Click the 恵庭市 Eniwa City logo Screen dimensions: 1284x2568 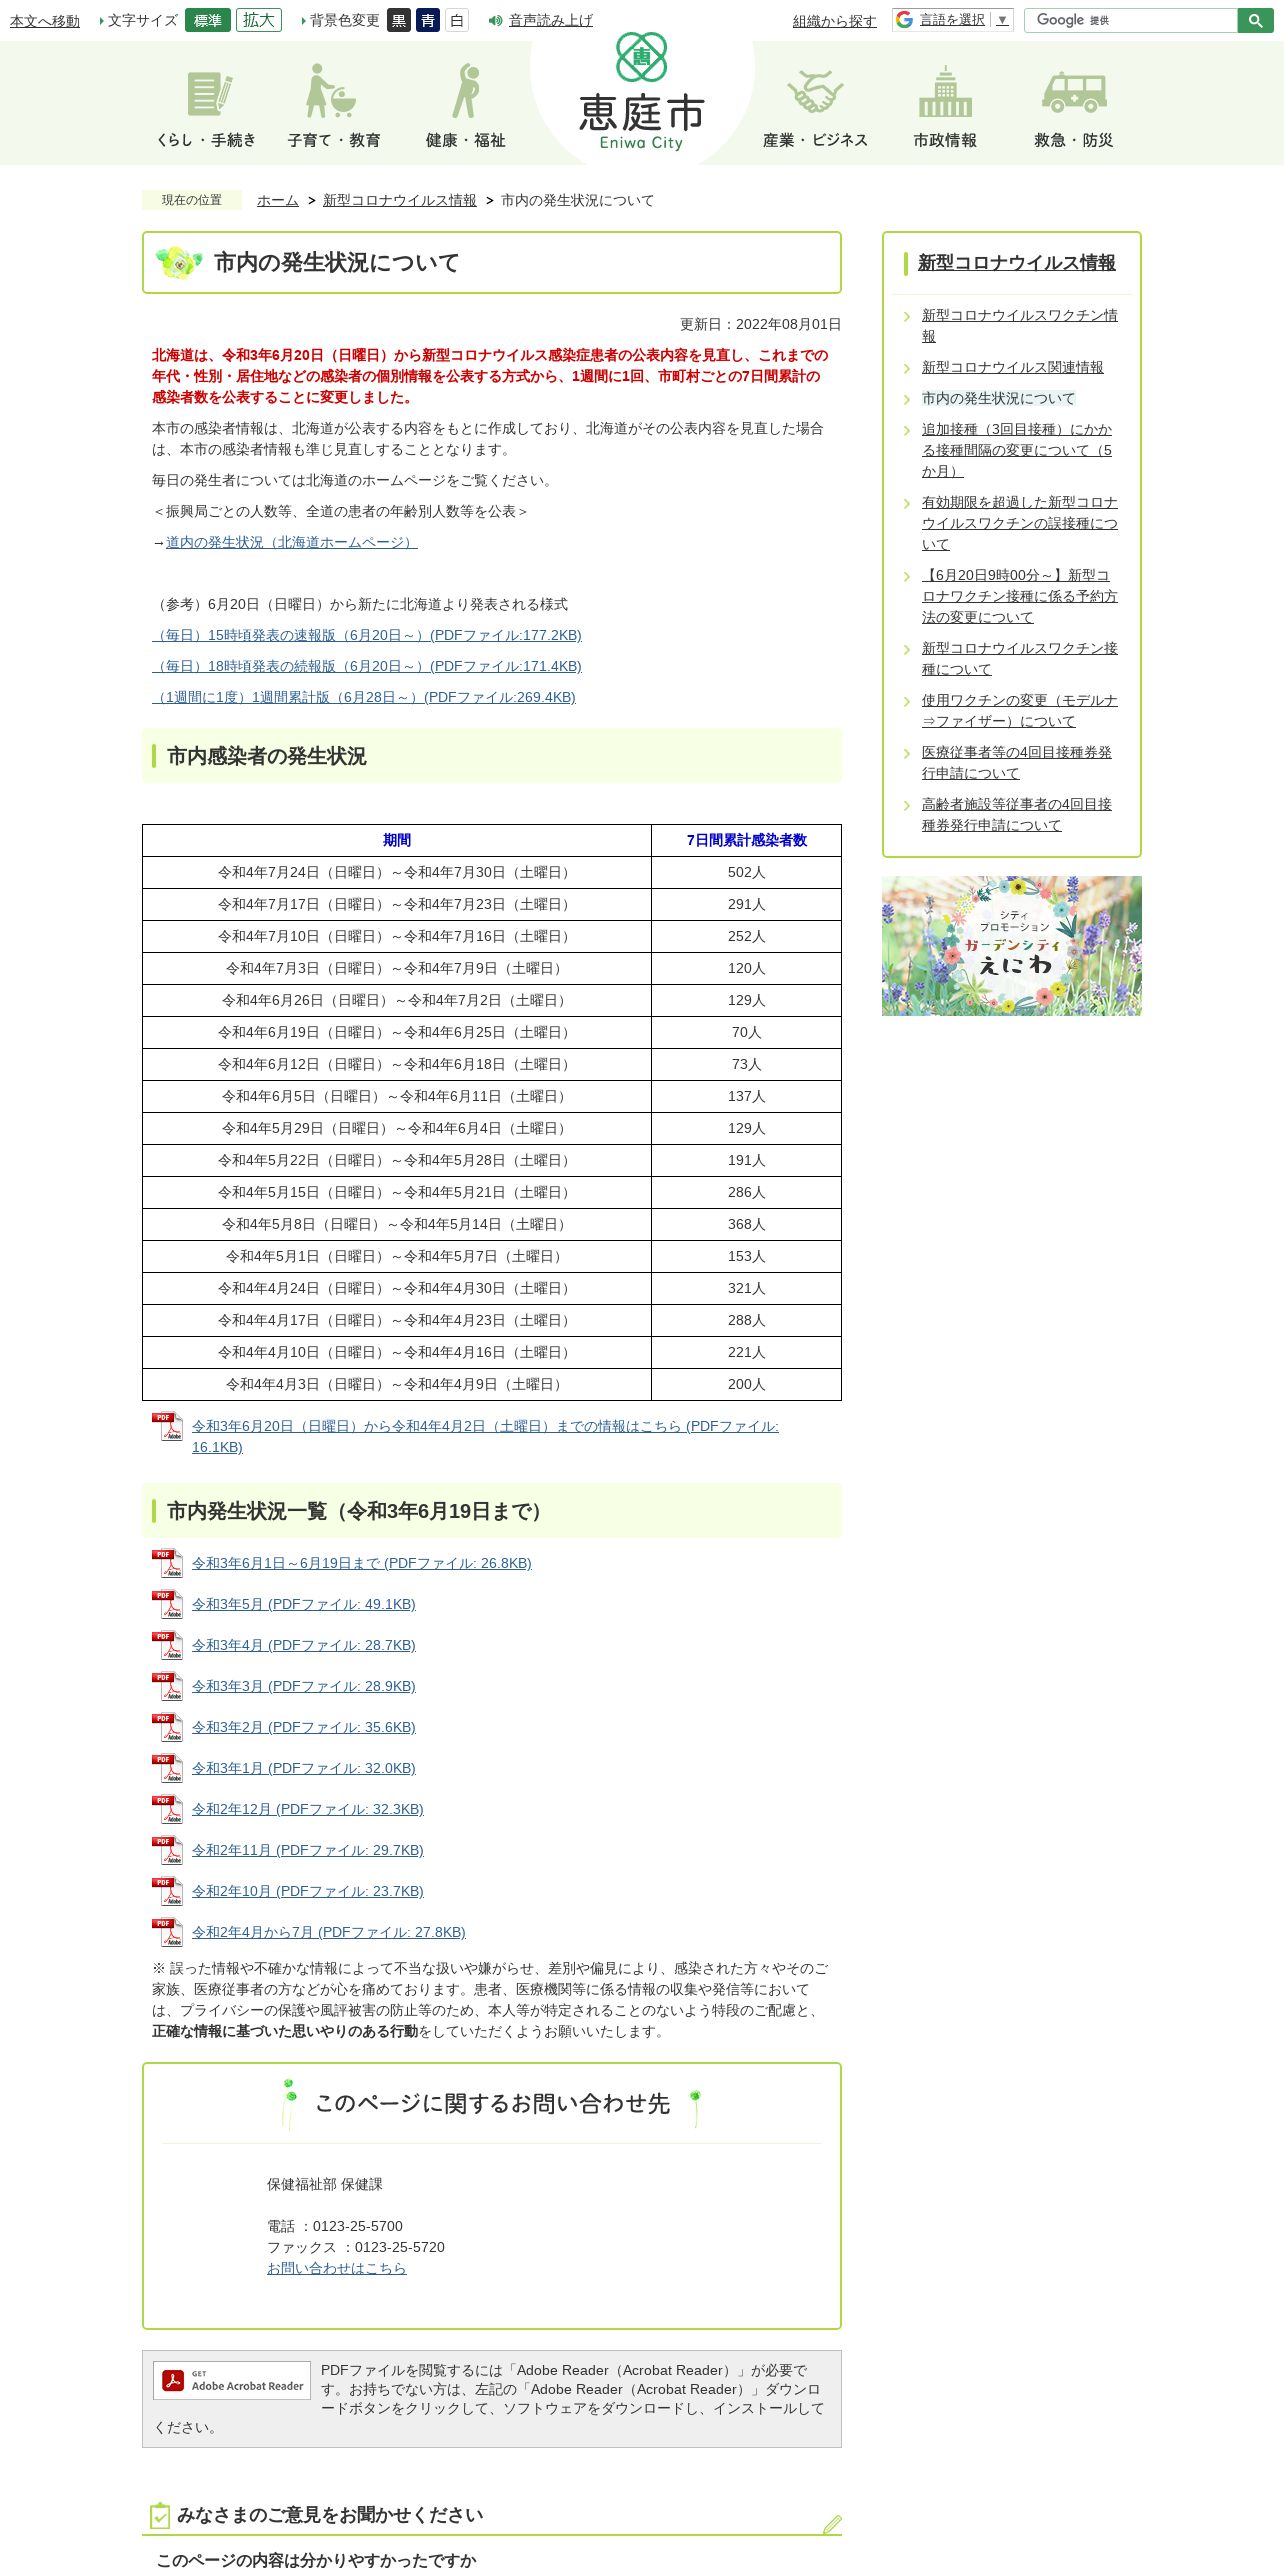tap(641, 92)
